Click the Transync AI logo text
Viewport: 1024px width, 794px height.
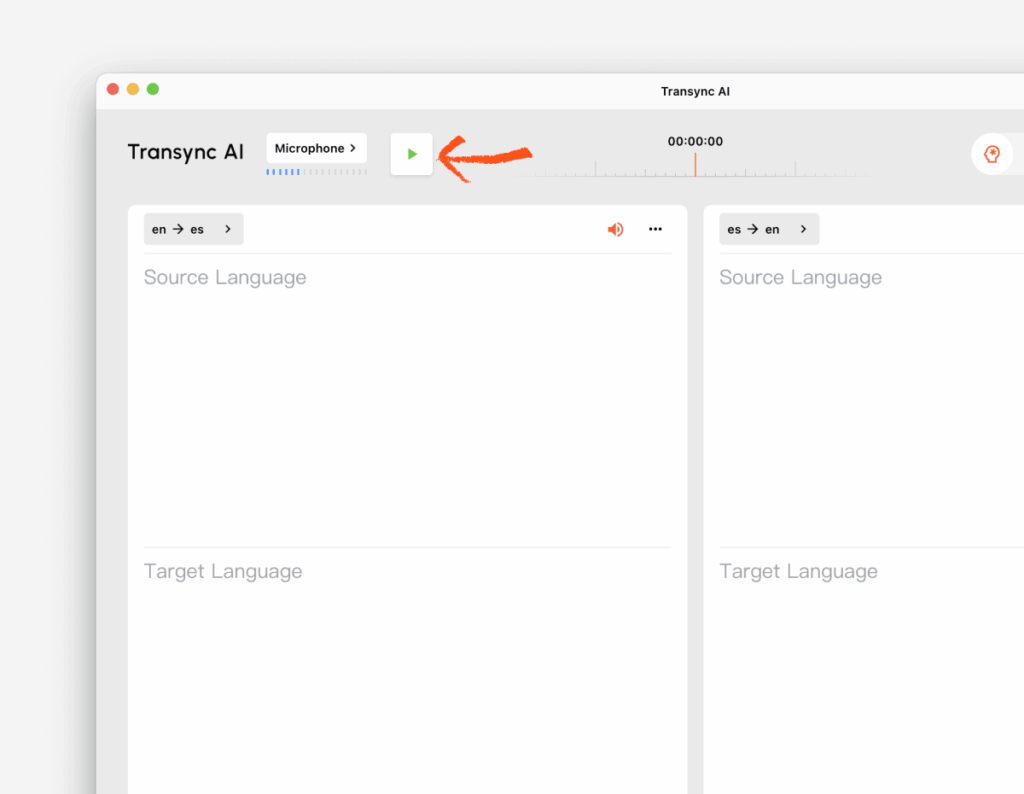[185, 152]
